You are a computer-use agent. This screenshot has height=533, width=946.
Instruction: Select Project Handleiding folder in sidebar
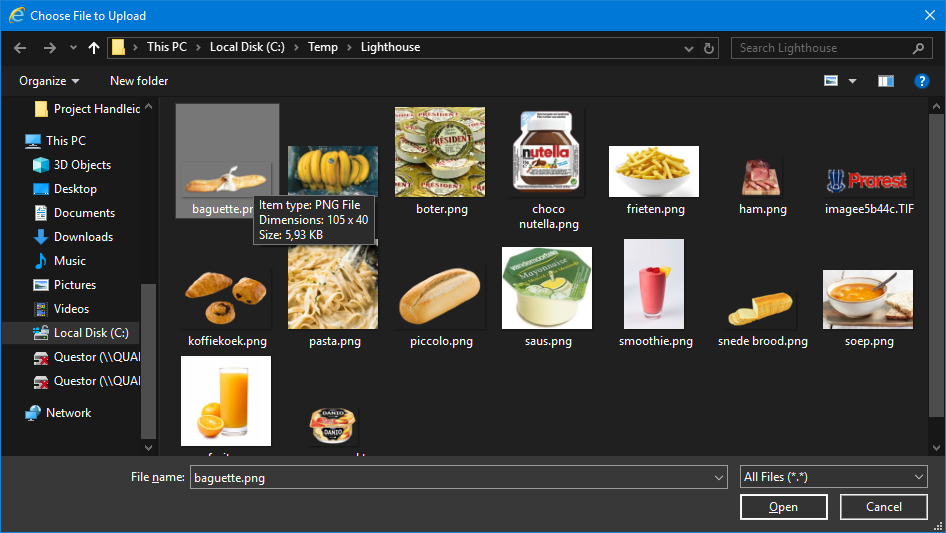point(87,109)
